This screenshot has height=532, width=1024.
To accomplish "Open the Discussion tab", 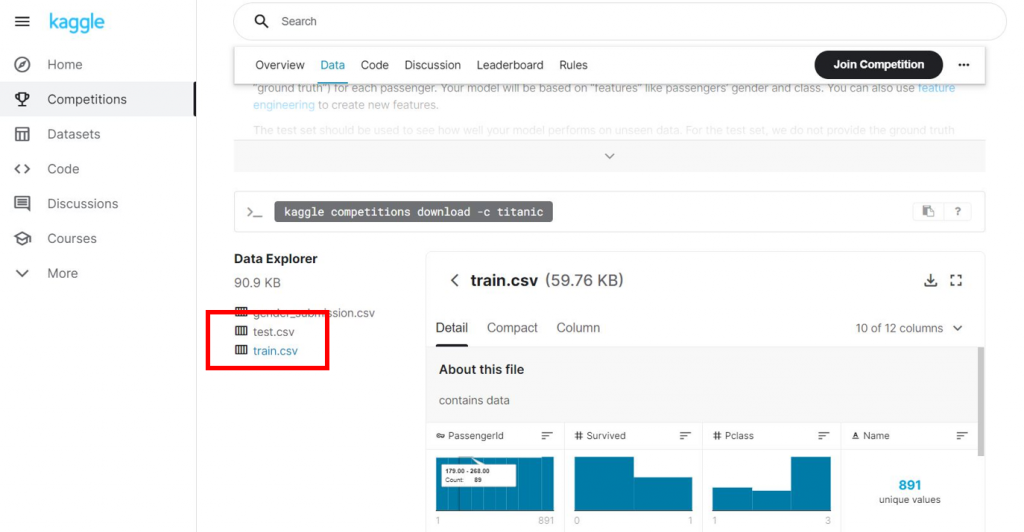I will tap(432, 65).
